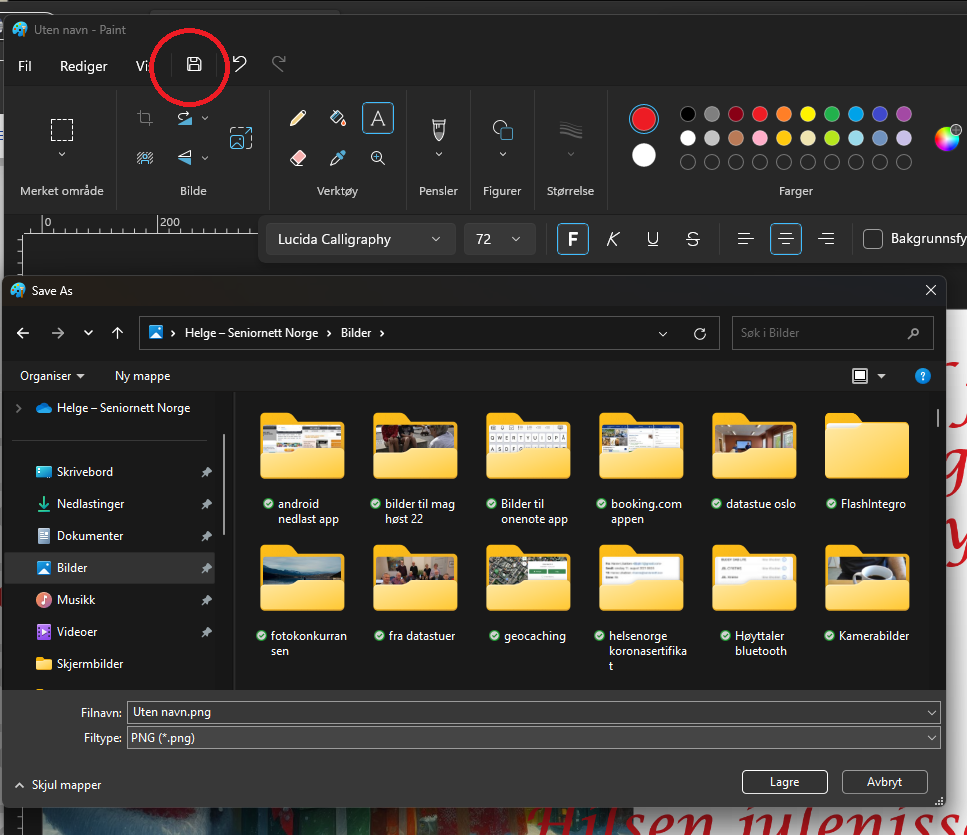Select the yellow color swatch

click(808, 114)
